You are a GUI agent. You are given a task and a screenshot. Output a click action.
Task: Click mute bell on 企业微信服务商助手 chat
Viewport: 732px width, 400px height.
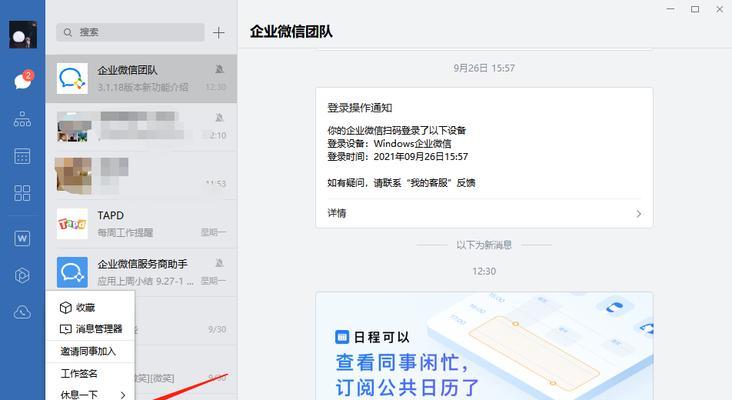click(219, 264)
